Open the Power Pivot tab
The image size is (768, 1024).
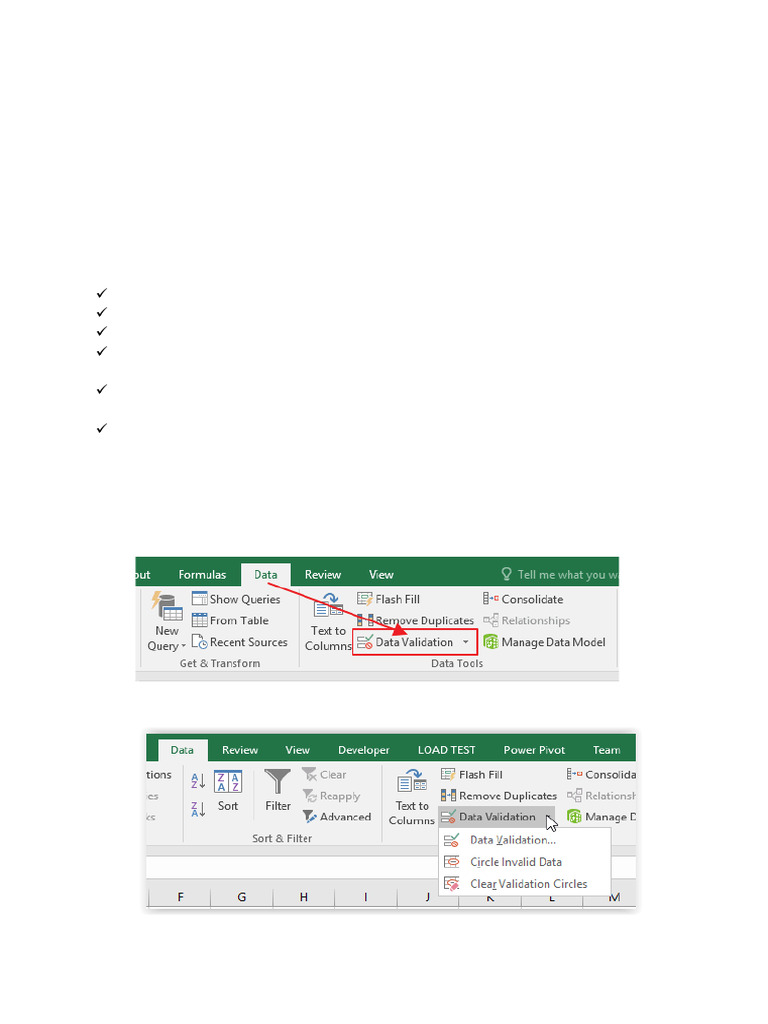click(x=534, y=750)
